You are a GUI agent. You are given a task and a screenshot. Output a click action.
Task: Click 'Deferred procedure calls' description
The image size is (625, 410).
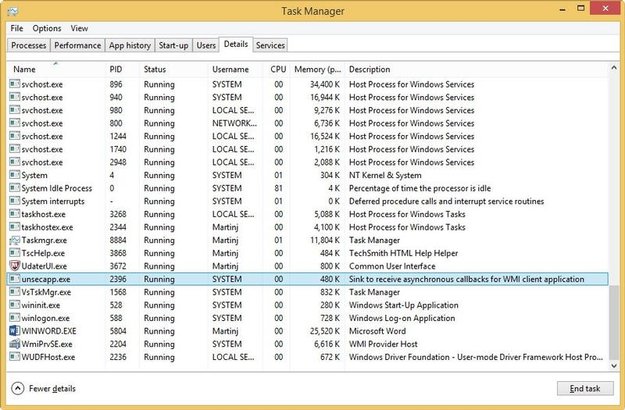(x=446, y=201)
